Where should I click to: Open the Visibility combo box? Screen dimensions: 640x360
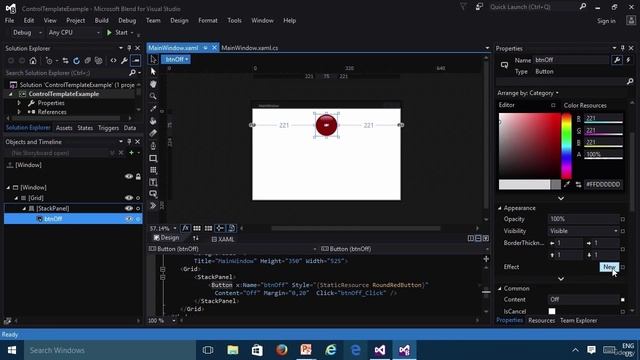pyautogui.click(x=583, y=231)
